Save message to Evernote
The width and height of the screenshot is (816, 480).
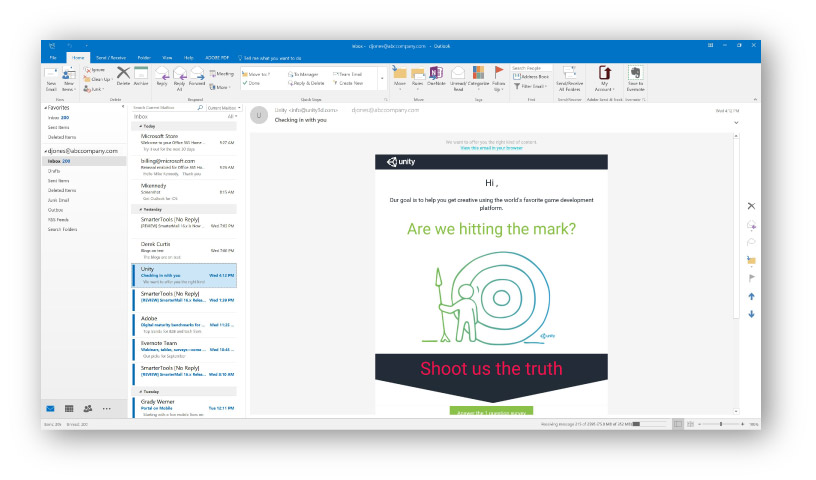tap(635, 79)
